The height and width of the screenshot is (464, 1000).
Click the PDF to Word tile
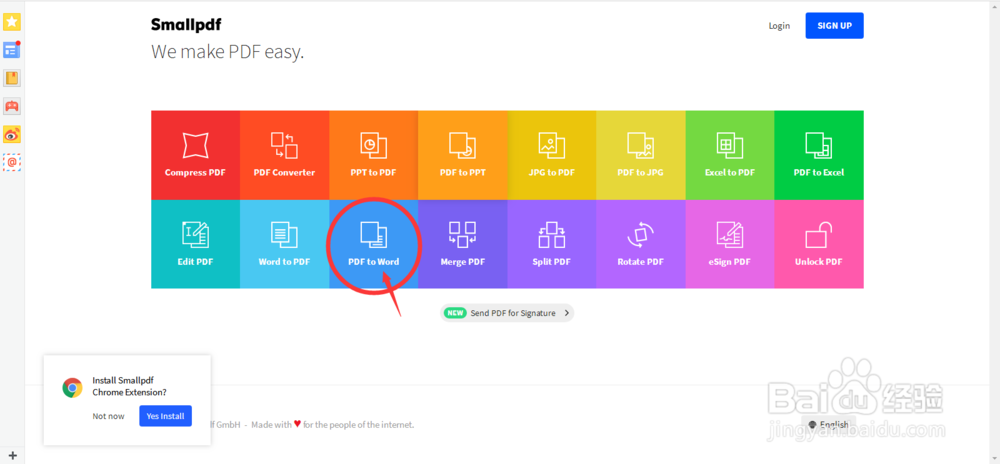(x=374, y=244)
